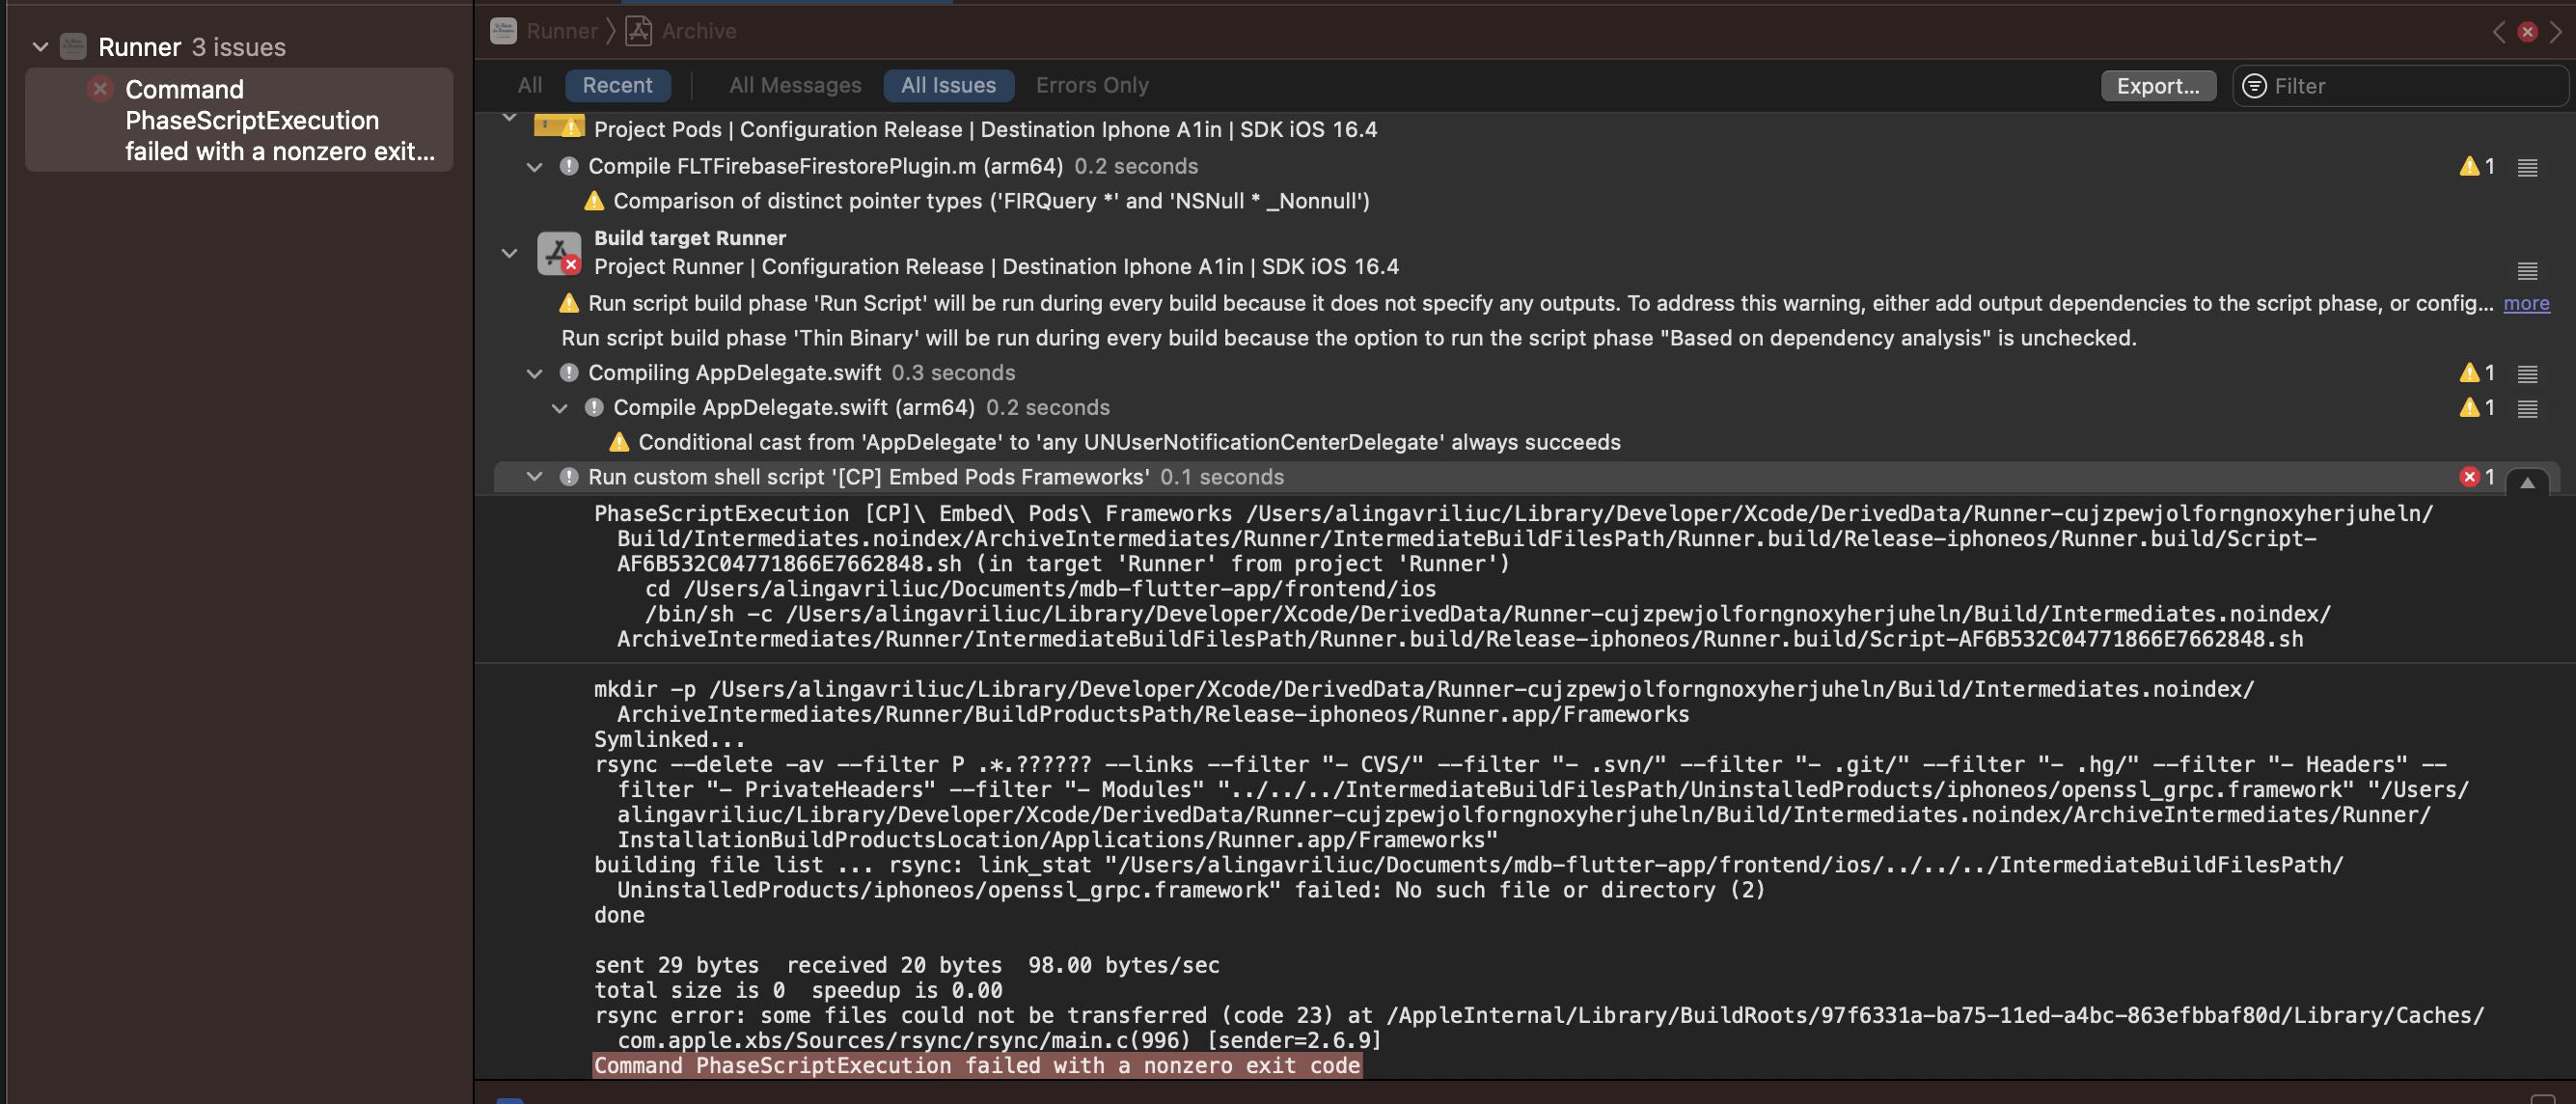Go to the next issue arrow

pos(2555,32)
